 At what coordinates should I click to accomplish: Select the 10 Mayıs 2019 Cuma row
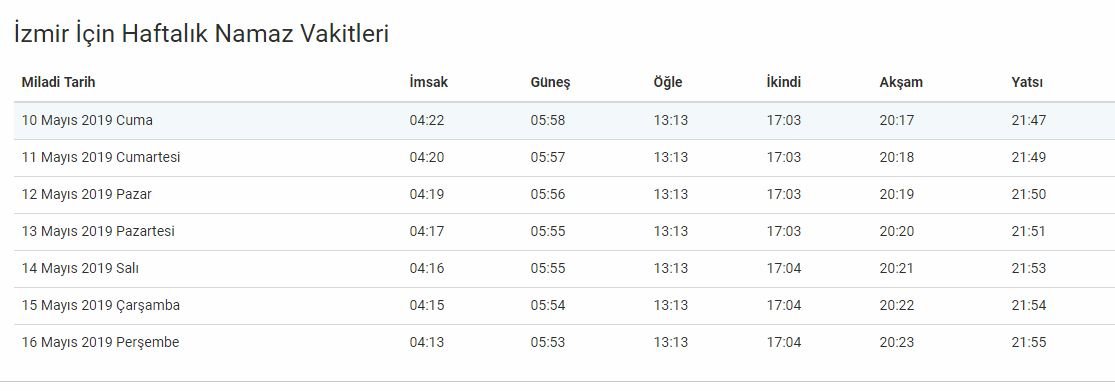[x=565, y=121]
